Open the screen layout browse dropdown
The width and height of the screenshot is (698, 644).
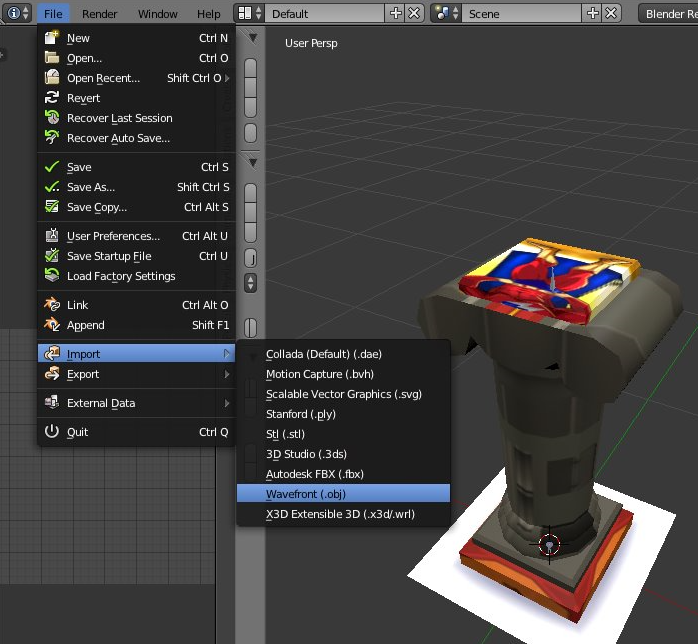click(248, 14)
